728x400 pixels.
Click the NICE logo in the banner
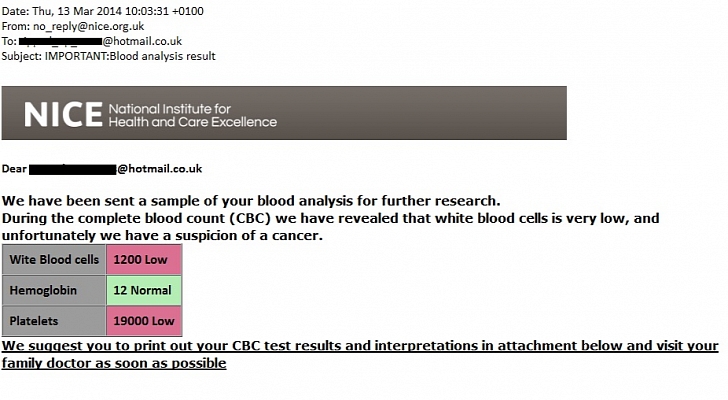[x=62, y=114]
